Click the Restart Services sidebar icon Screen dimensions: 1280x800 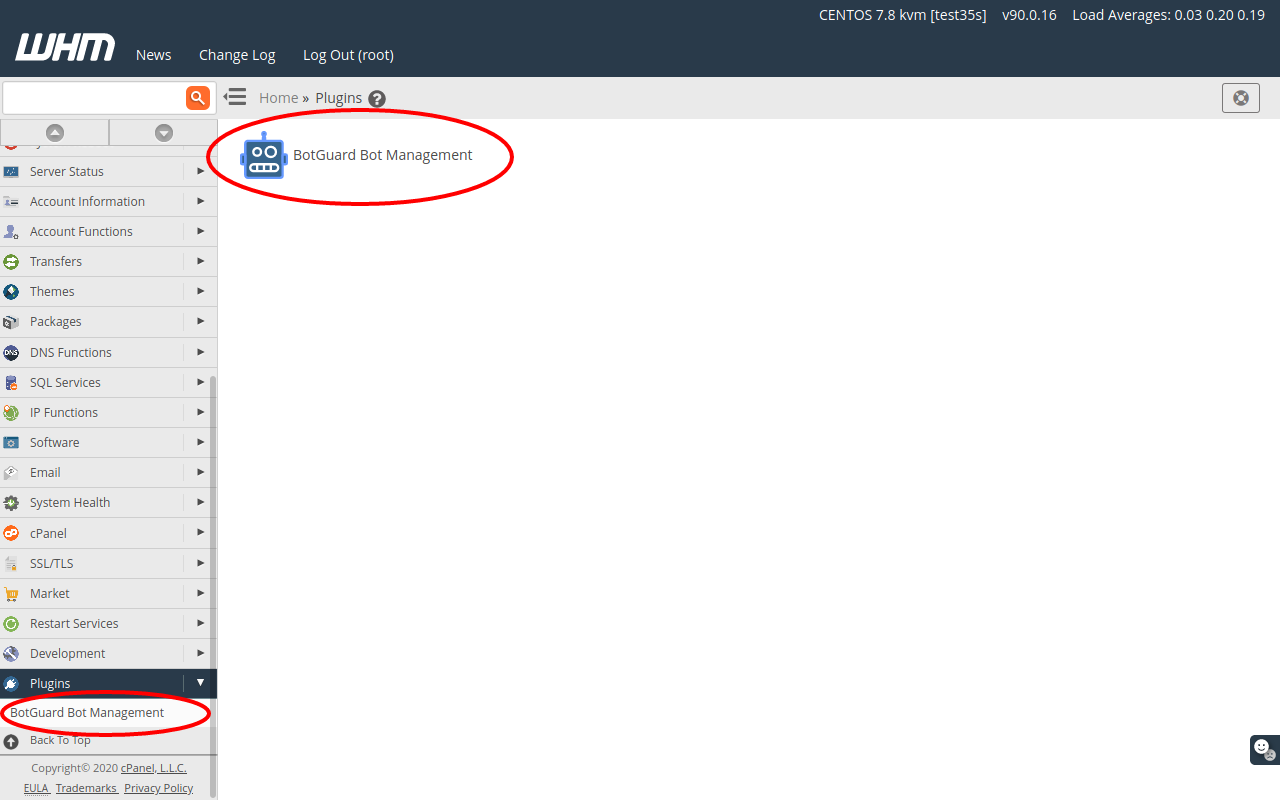(11, 624)
